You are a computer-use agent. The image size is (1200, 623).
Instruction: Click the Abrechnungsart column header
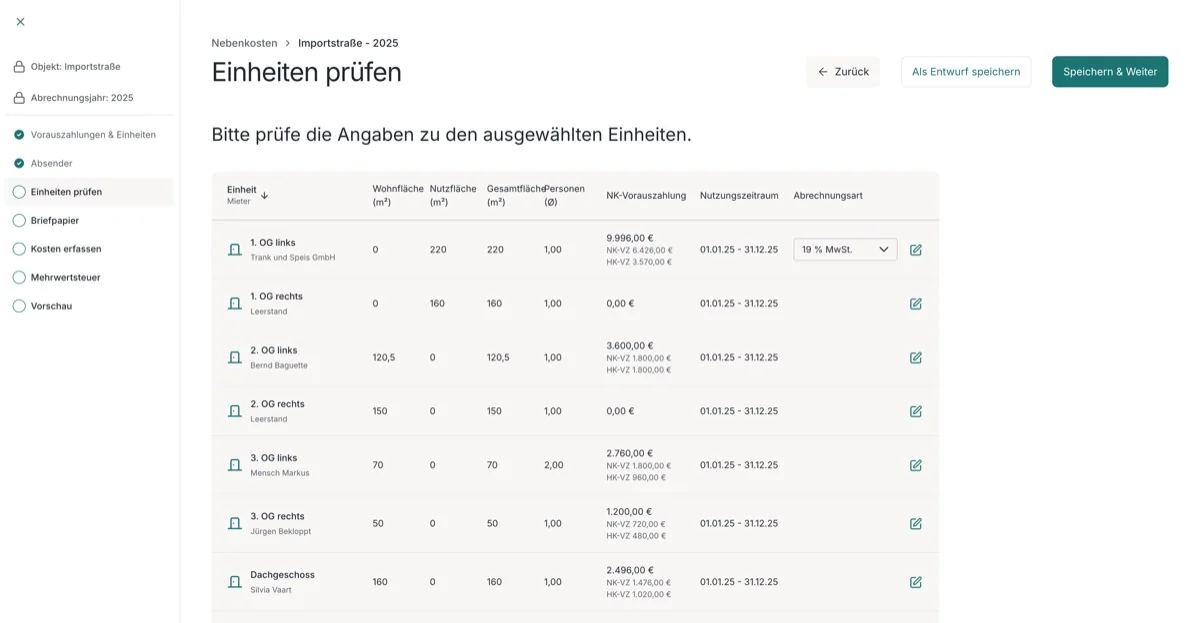828,195
